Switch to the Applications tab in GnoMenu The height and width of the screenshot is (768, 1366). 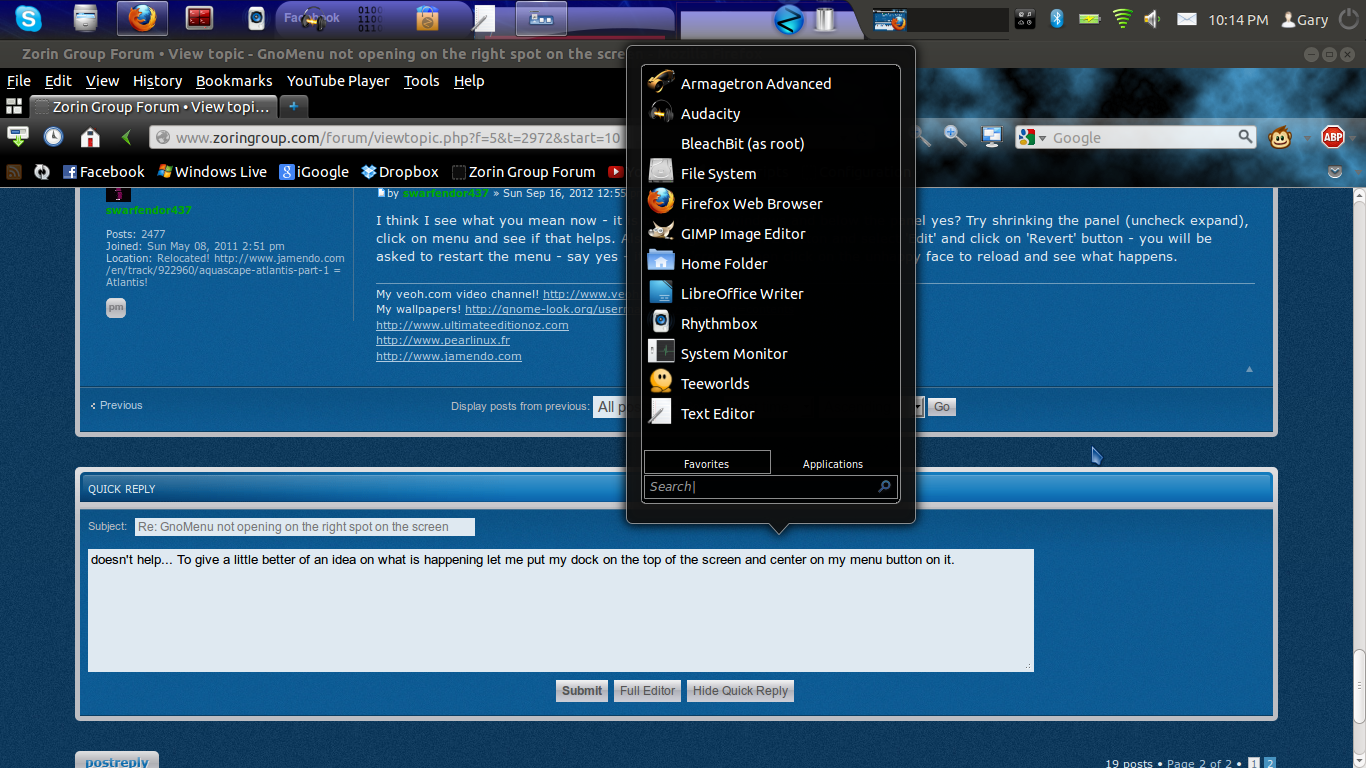point(832,464)
